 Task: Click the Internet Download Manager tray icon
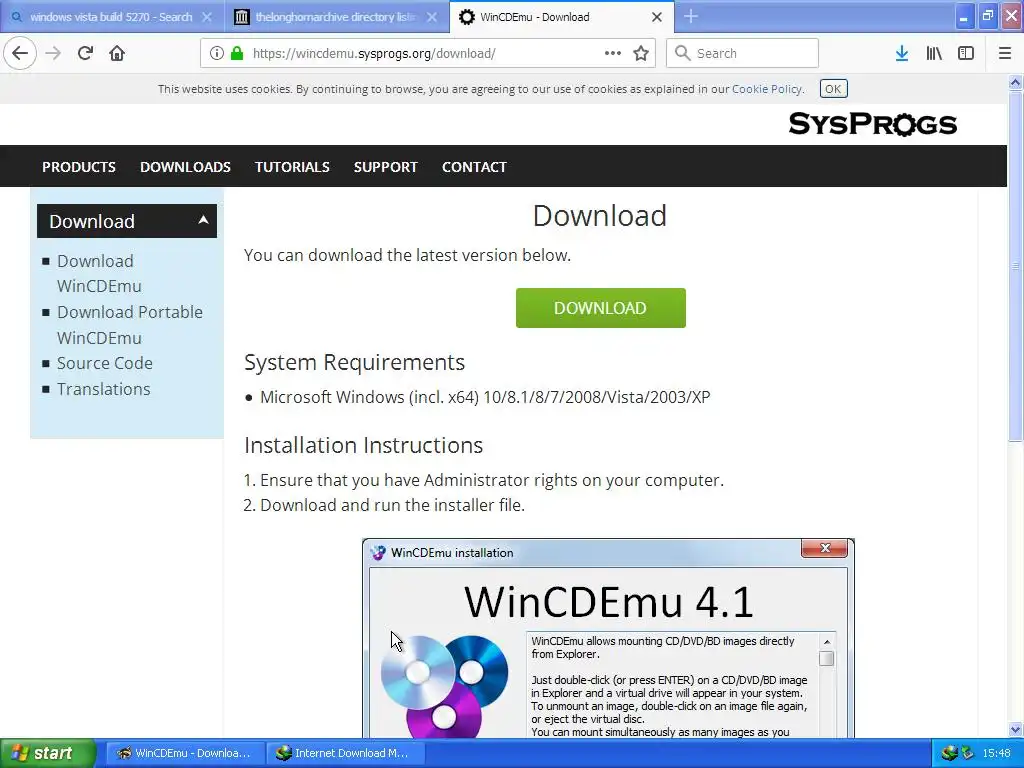[949, 753]
